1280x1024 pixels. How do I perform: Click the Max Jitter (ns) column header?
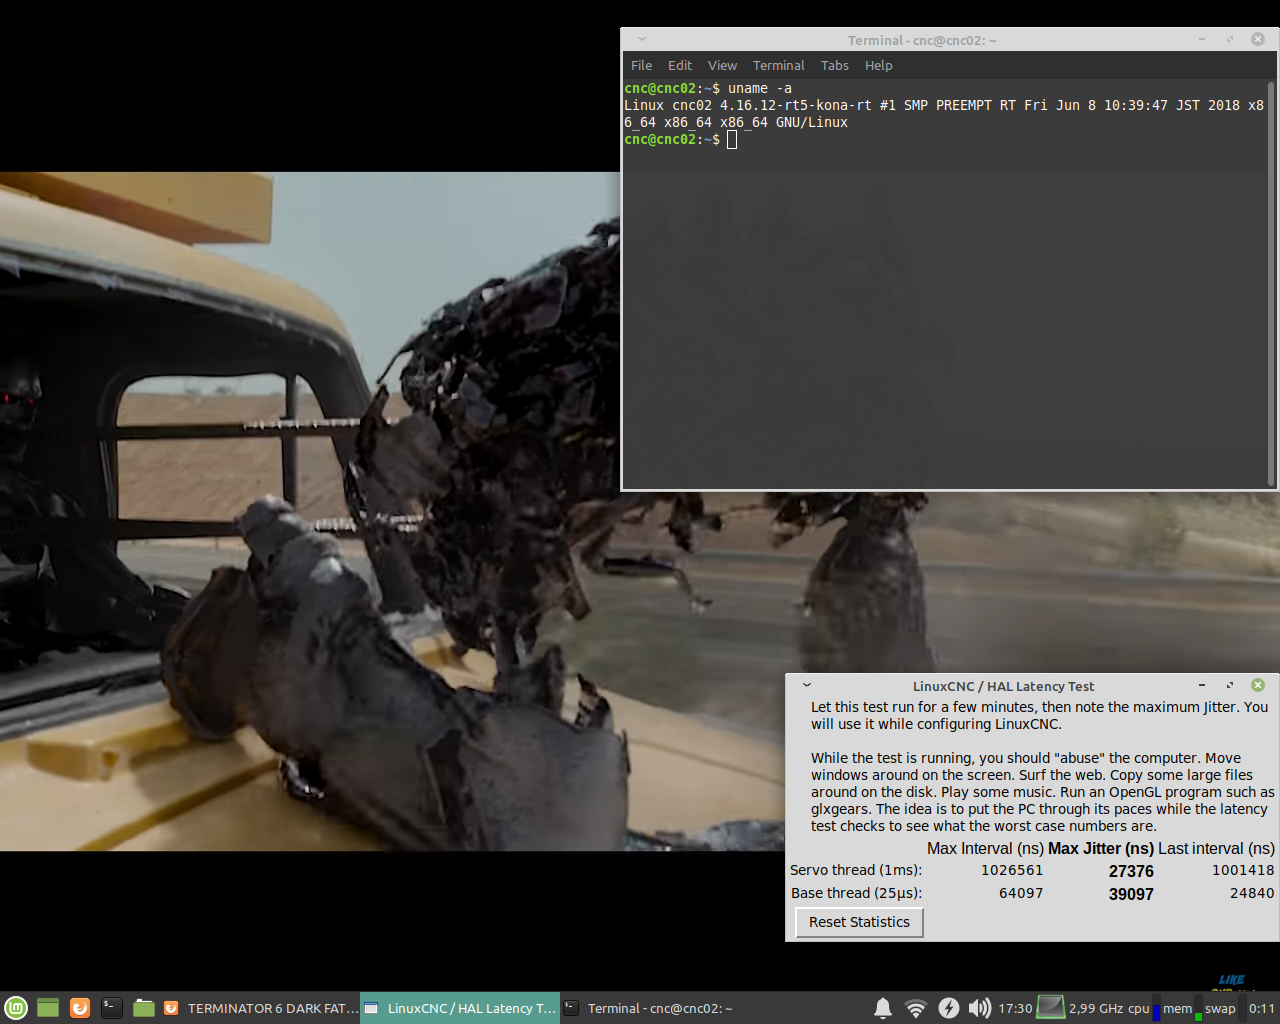(x=1101, y=848)
